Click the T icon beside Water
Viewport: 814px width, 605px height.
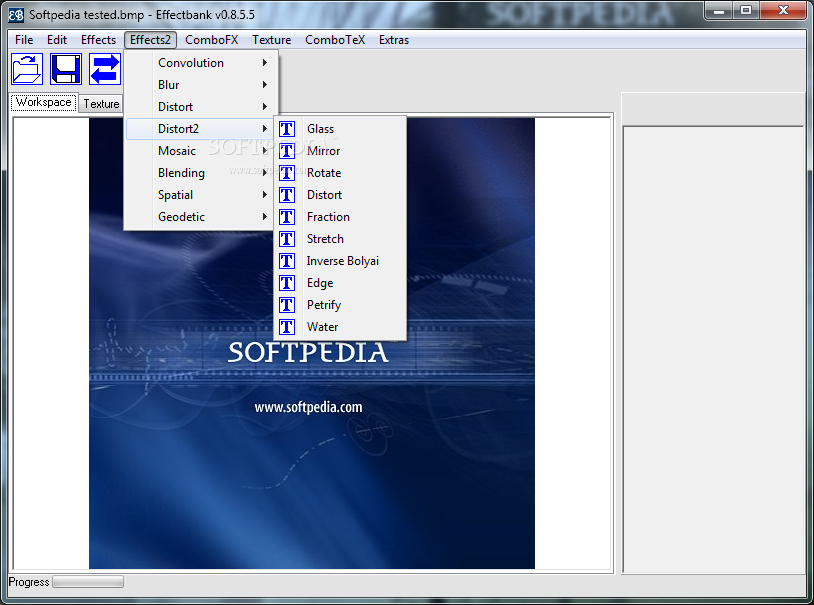(287, 327)
